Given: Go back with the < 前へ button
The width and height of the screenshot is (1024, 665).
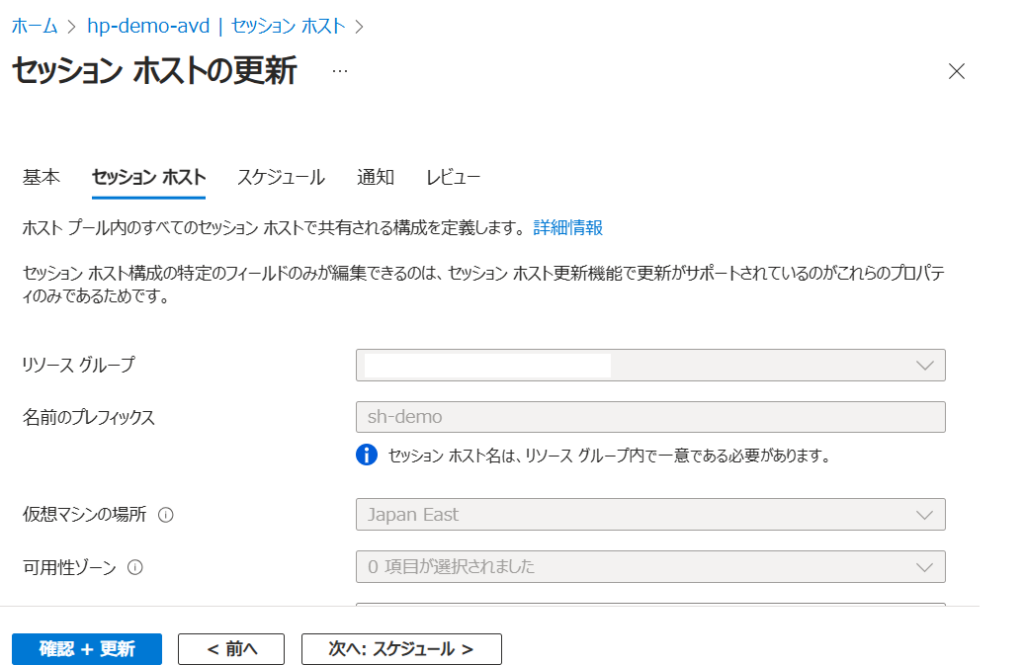Looking at the screenshot, I should coord(231,649).
